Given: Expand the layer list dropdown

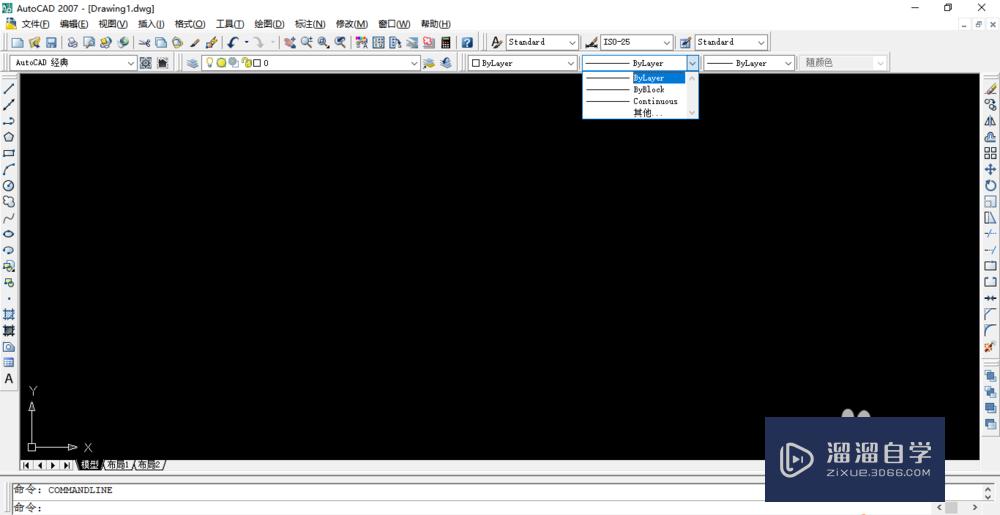Looking at the screenshot, I should tap(414, 63).
